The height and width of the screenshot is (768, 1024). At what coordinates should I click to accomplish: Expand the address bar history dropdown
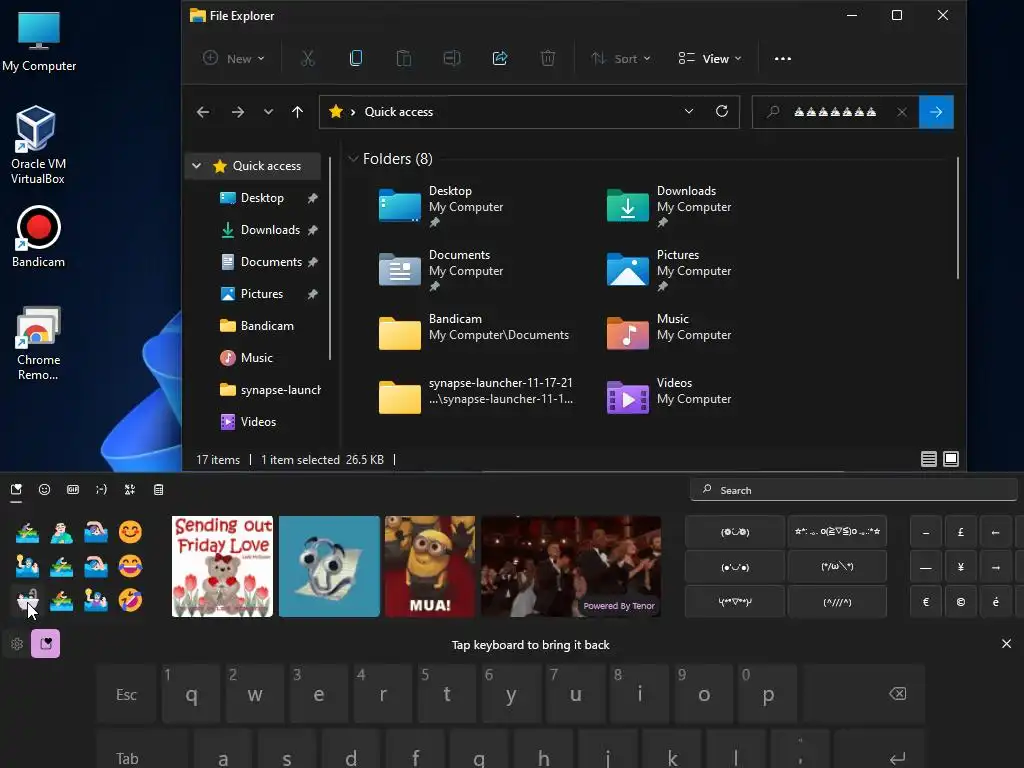point(688,112)
